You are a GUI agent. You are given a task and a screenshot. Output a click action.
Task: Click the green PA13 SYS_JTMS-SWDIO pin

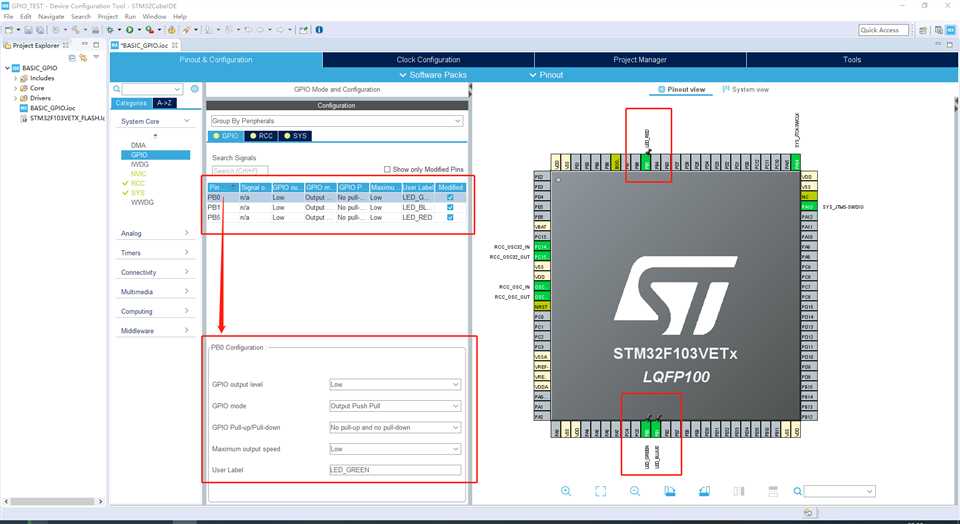(809, 206)
